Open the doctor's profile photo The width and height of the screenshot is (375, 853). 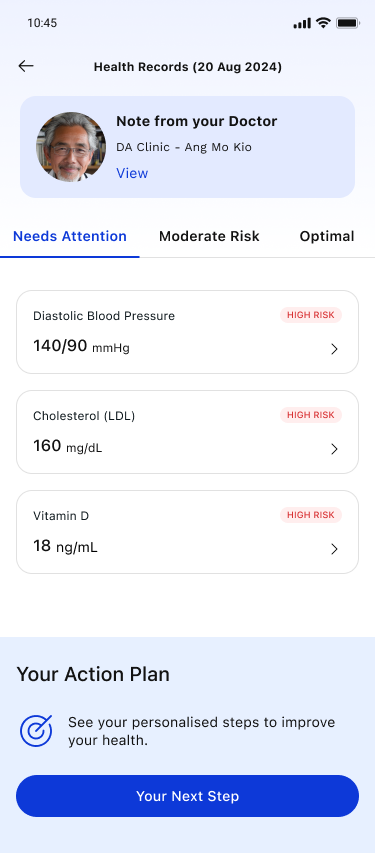71,147
